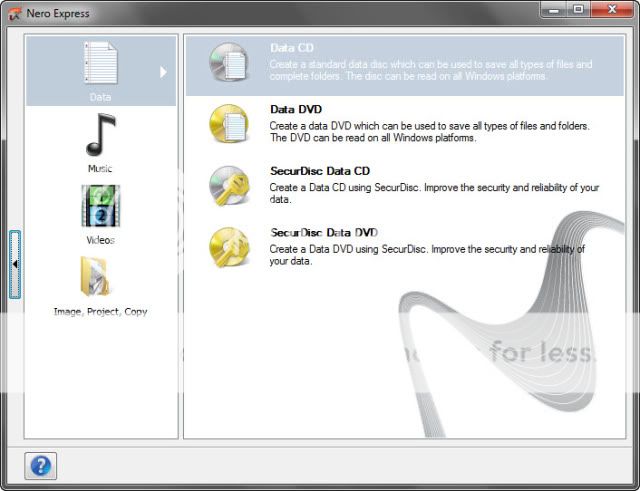
Task: Click text "Create a Data DVD using SecurDisc"
Action: tap(349, 249)
